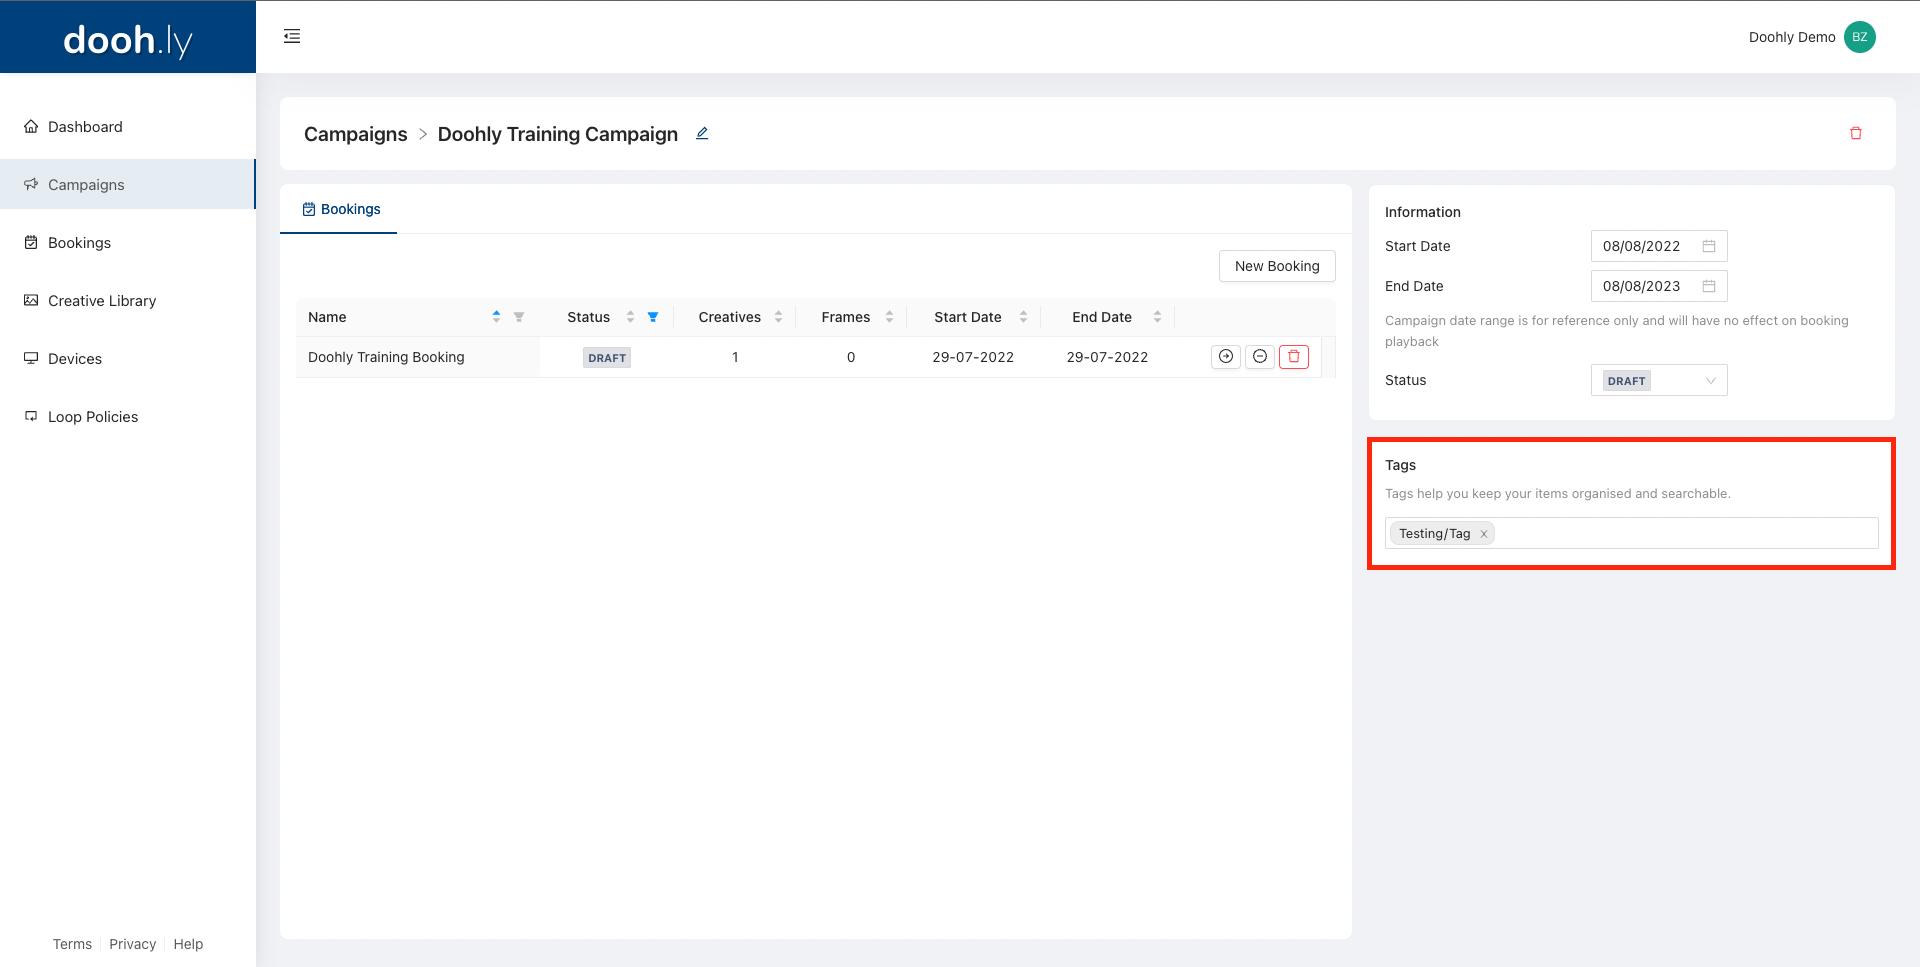Click the New Booking button
Viewport: 1920px width, 967px height.
pos(1277,266)
